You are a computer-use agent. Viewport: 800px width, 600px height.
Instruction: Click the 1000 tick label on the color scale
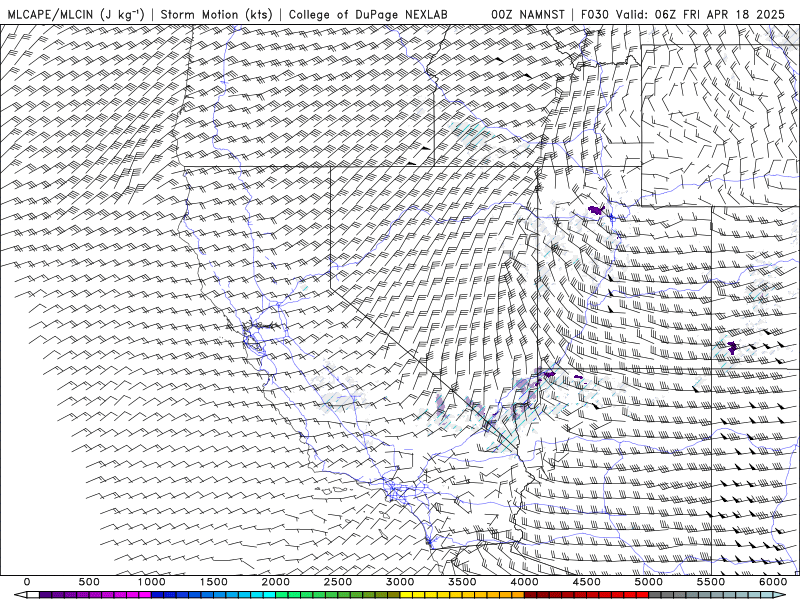(x=152, y=582)
